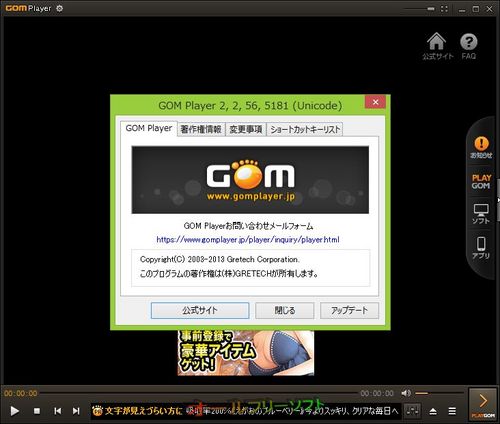Adjust the window transparency slider in title bar

point(419,9)
